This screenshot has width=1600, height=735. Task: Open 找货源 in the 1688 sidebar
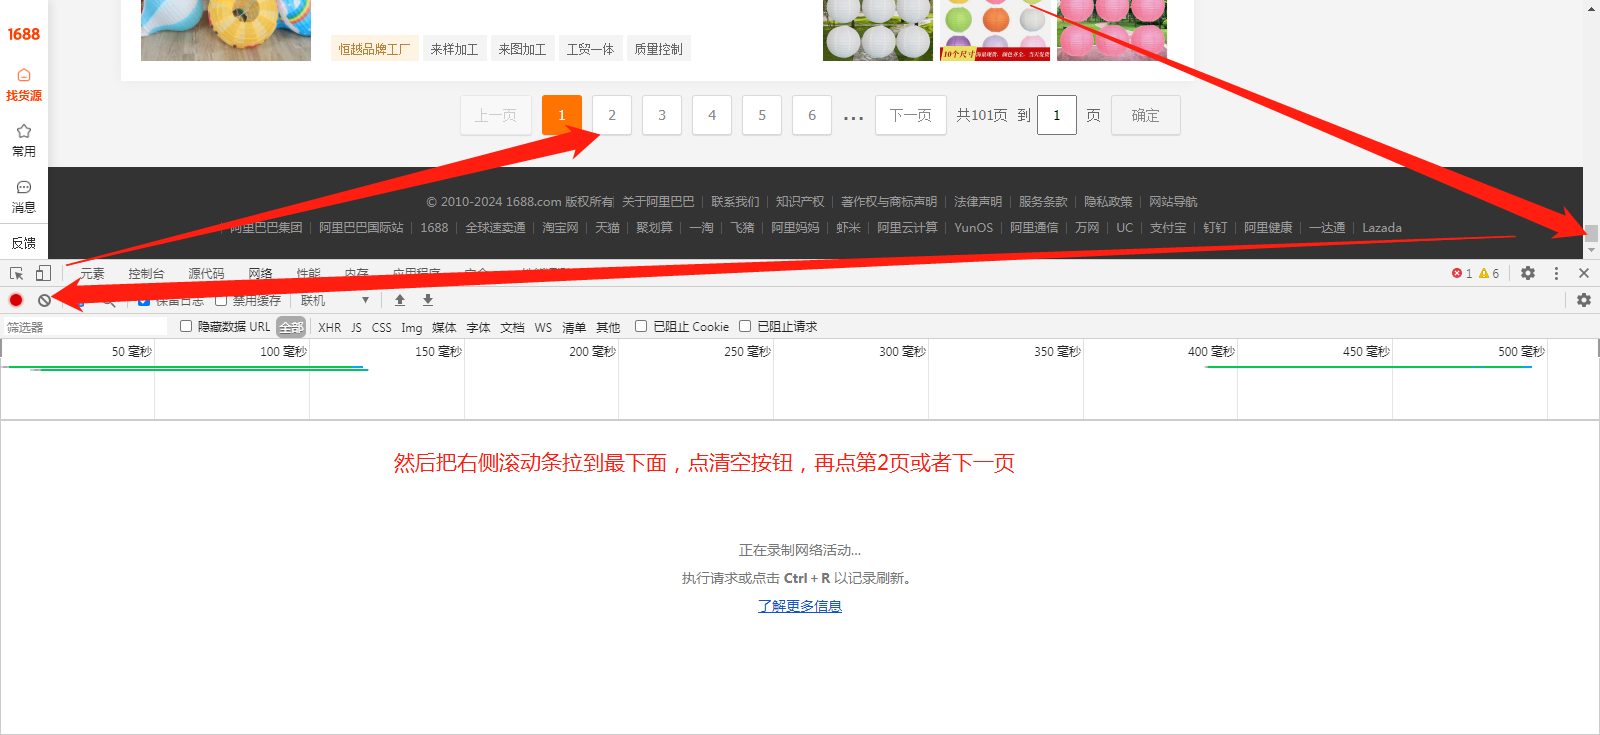pyautogui.click(x=24, y=85)
